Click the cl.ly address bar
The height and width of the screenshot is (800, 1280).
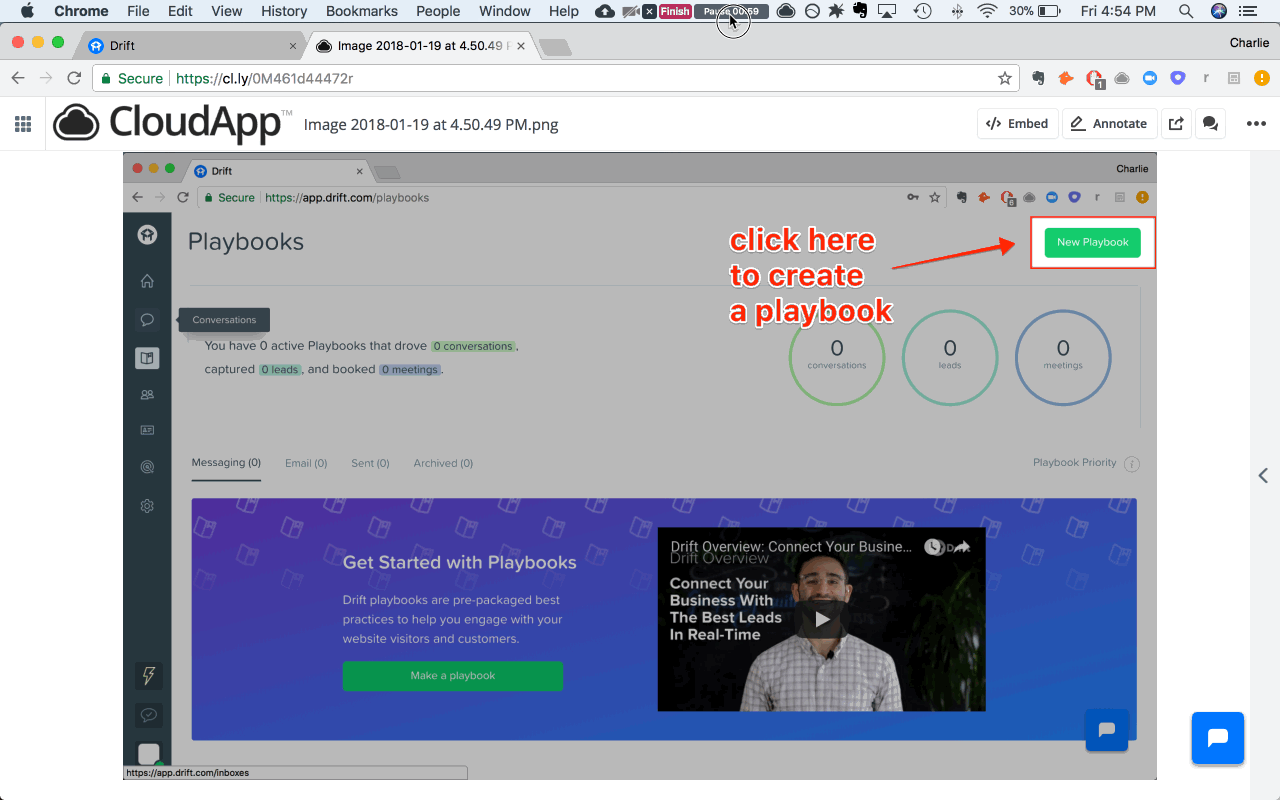[555, 78]
